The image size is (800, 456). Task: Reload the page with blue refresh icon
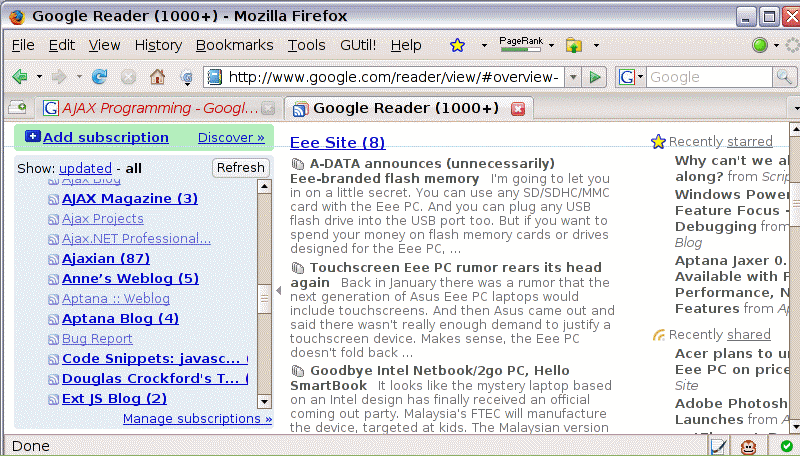click(99, 77)
